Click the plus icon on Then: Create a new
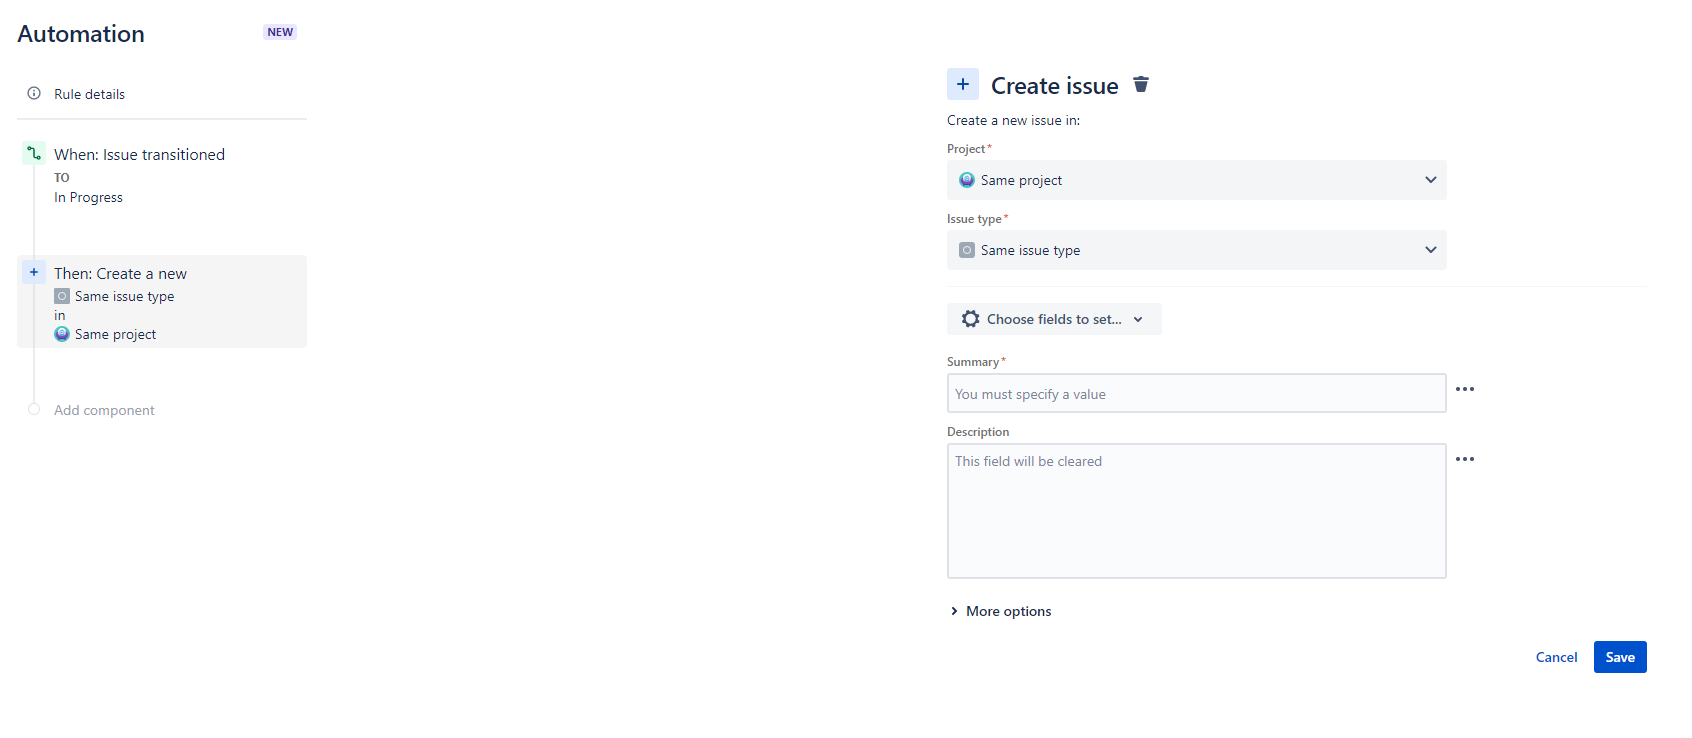The height and width of the screenshot is (738, 1692). pyautogui.click(x=33, y=271)
